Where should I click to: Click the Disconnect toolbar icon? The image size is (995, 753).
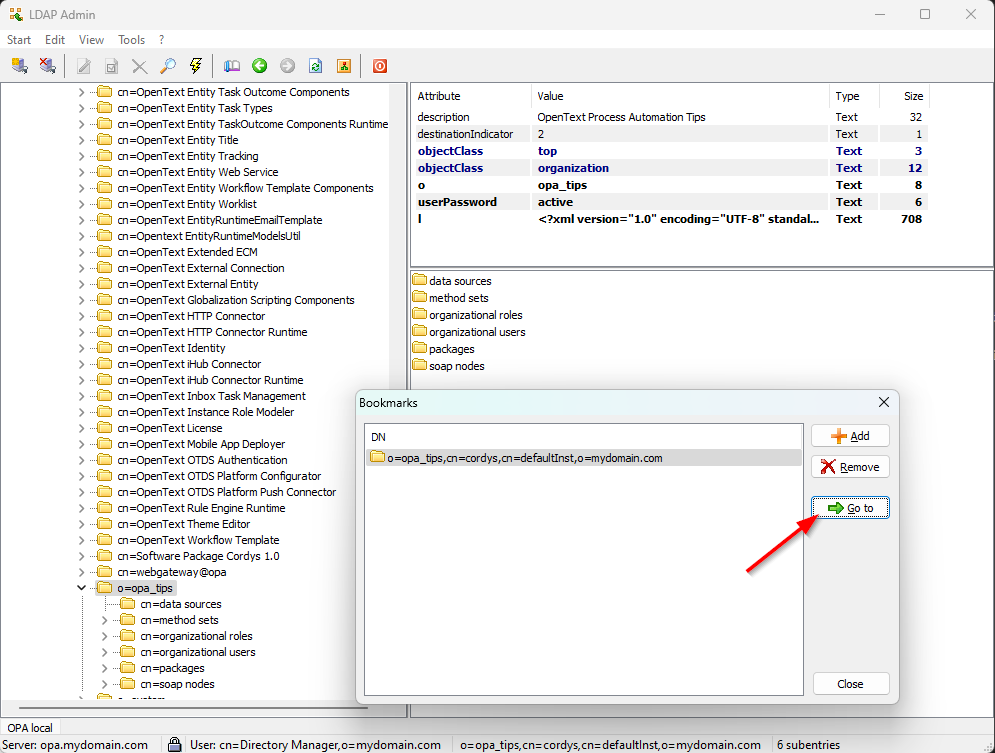coord(47,66)
